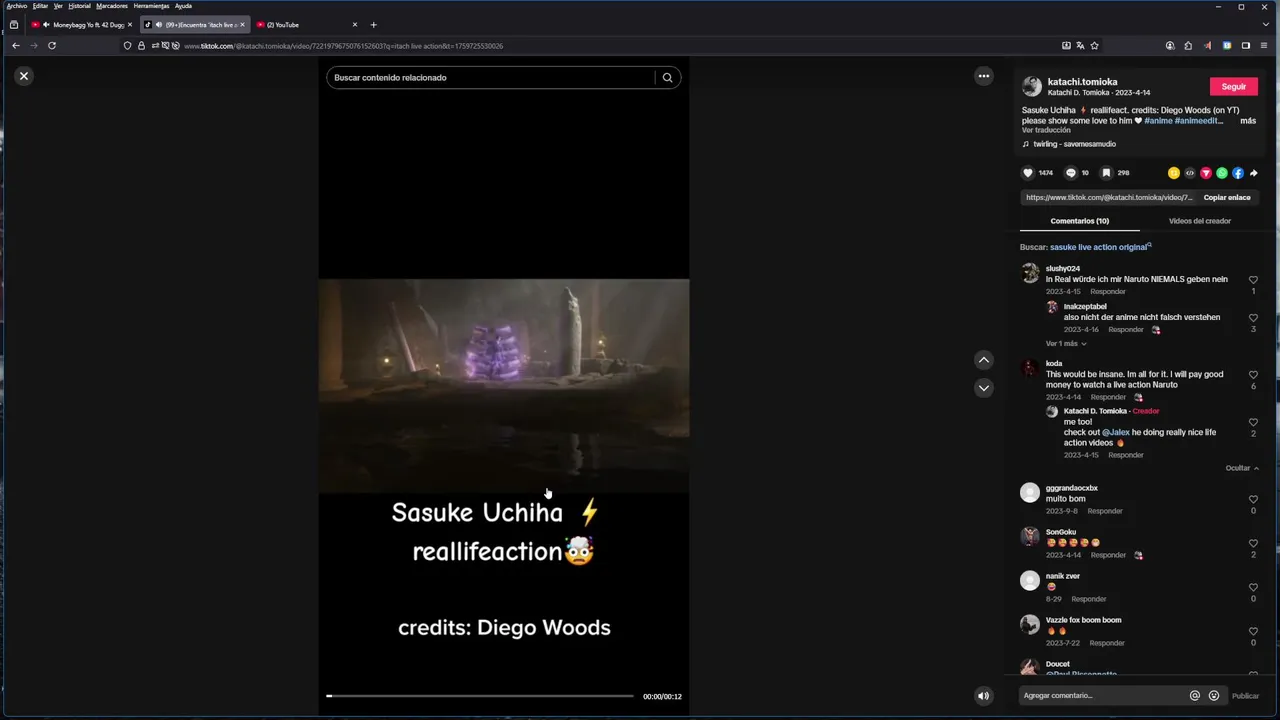Click translate page icon in address bar
1280x720 pixels.
click(1080, 45)
